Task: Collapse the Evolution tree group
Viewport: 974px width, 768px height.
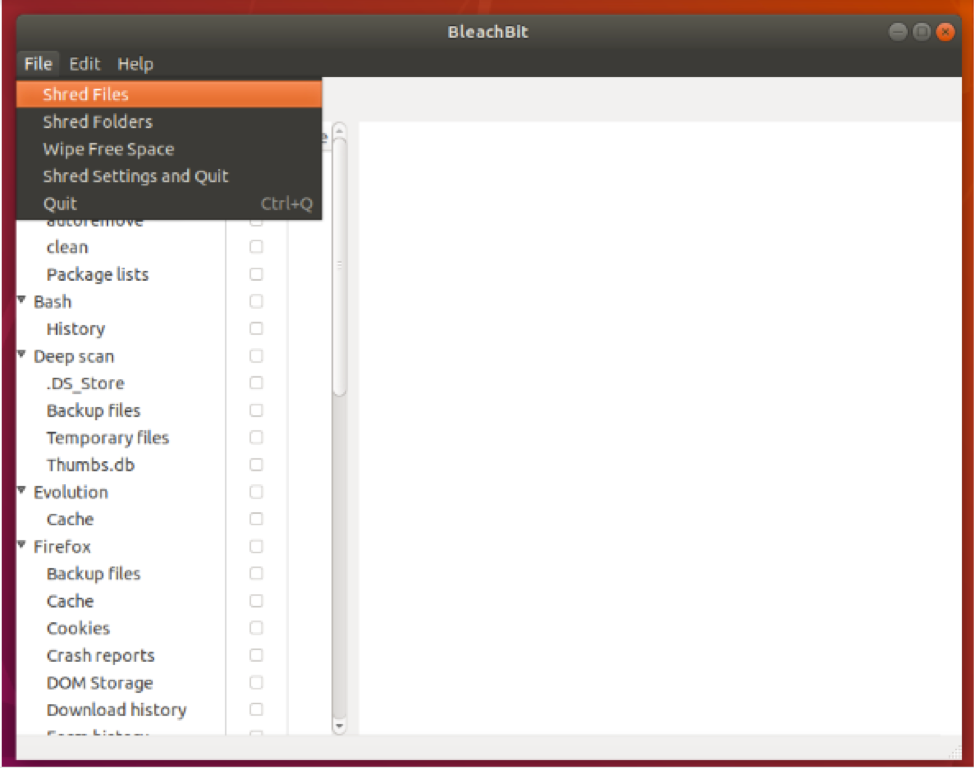Action: 22,491
